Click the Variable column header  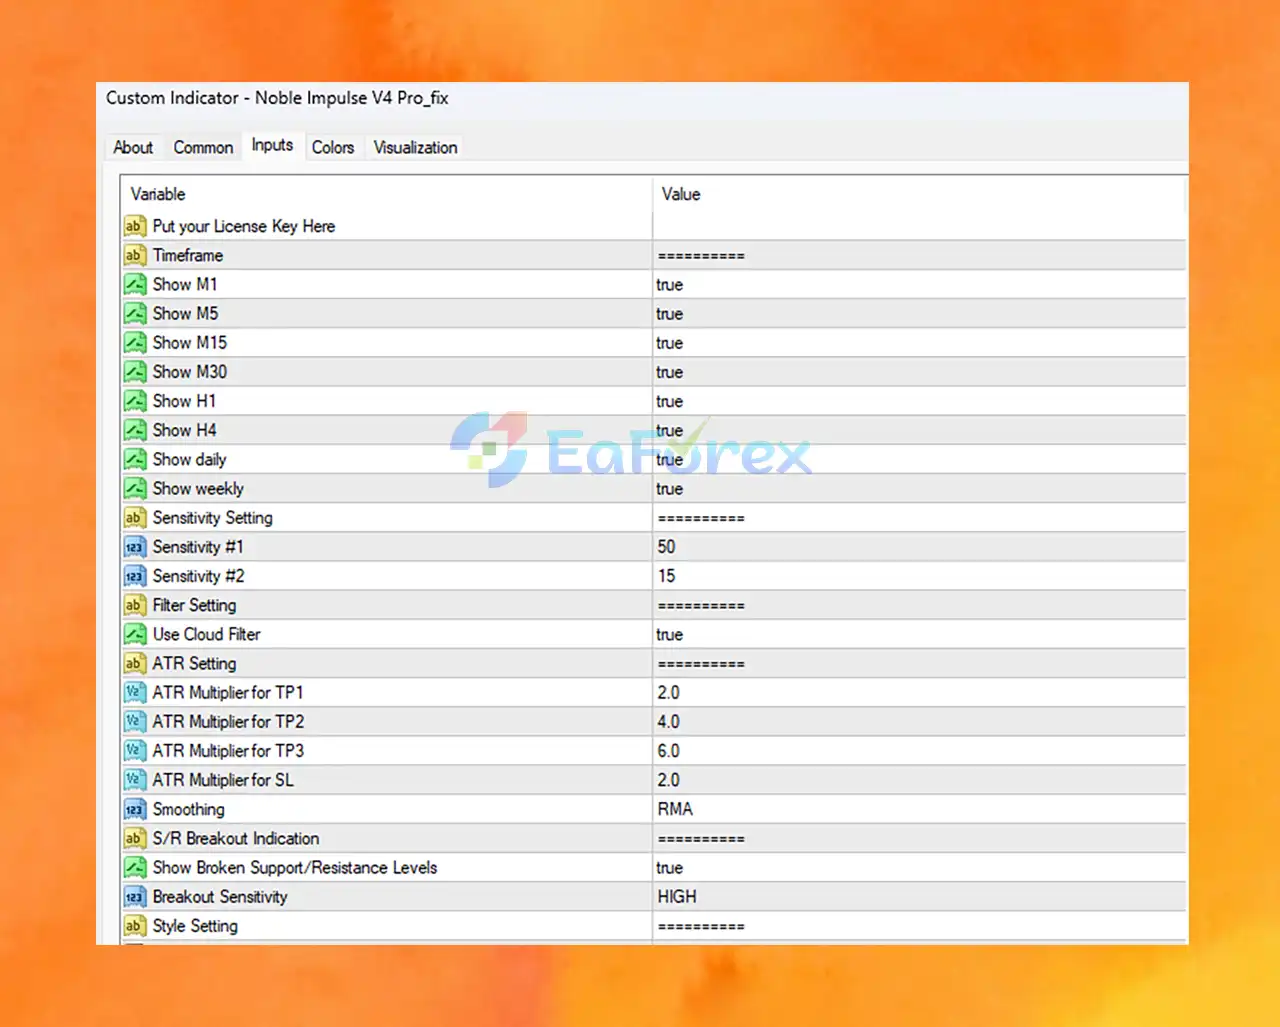(x=387, y=194)
